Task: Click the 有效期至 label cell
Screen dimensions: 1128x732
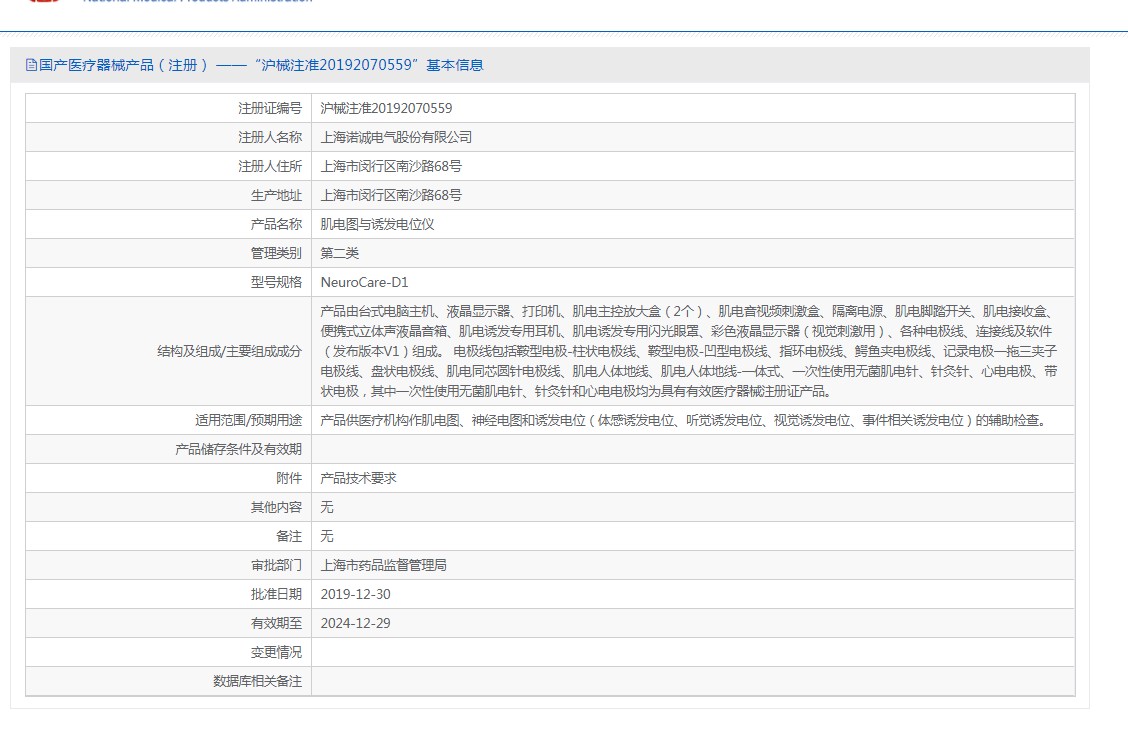Action: [x=168, y=623]
